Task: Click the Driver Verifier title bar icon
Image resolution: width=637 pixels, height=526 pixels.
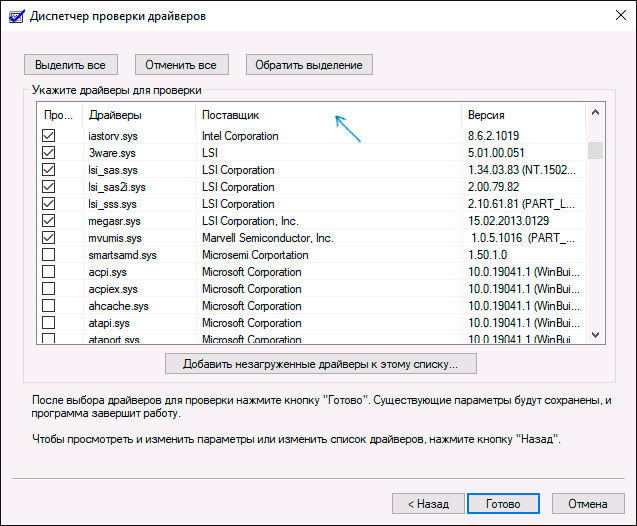Action: coord(17,16)
